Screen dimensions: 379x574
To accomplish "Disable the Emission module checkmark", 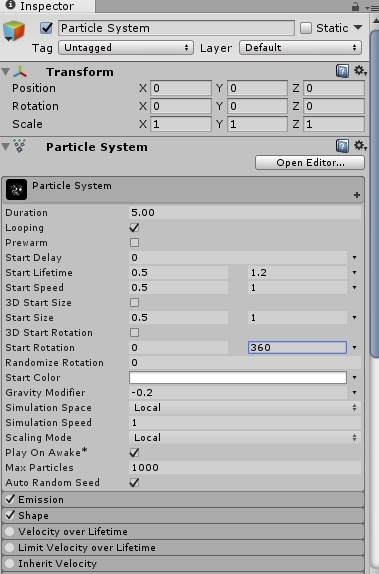I will click(x=10, y=499).
